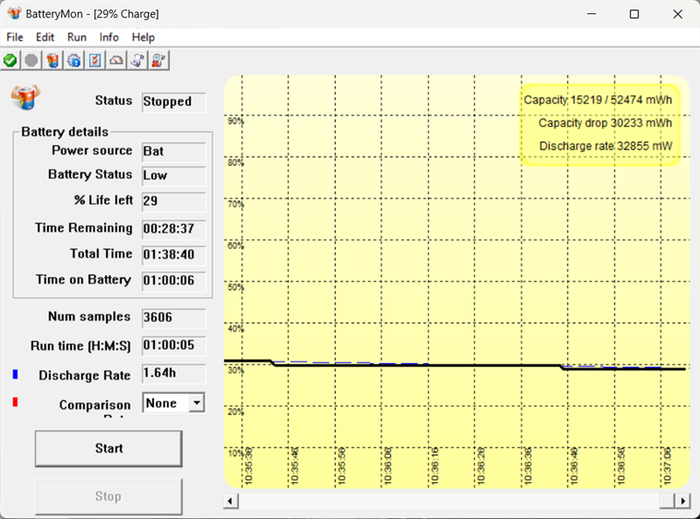This screenshot has height=519, width=700.
Task: Click the Run time value 01:00:05
Action: coord(174,345)
